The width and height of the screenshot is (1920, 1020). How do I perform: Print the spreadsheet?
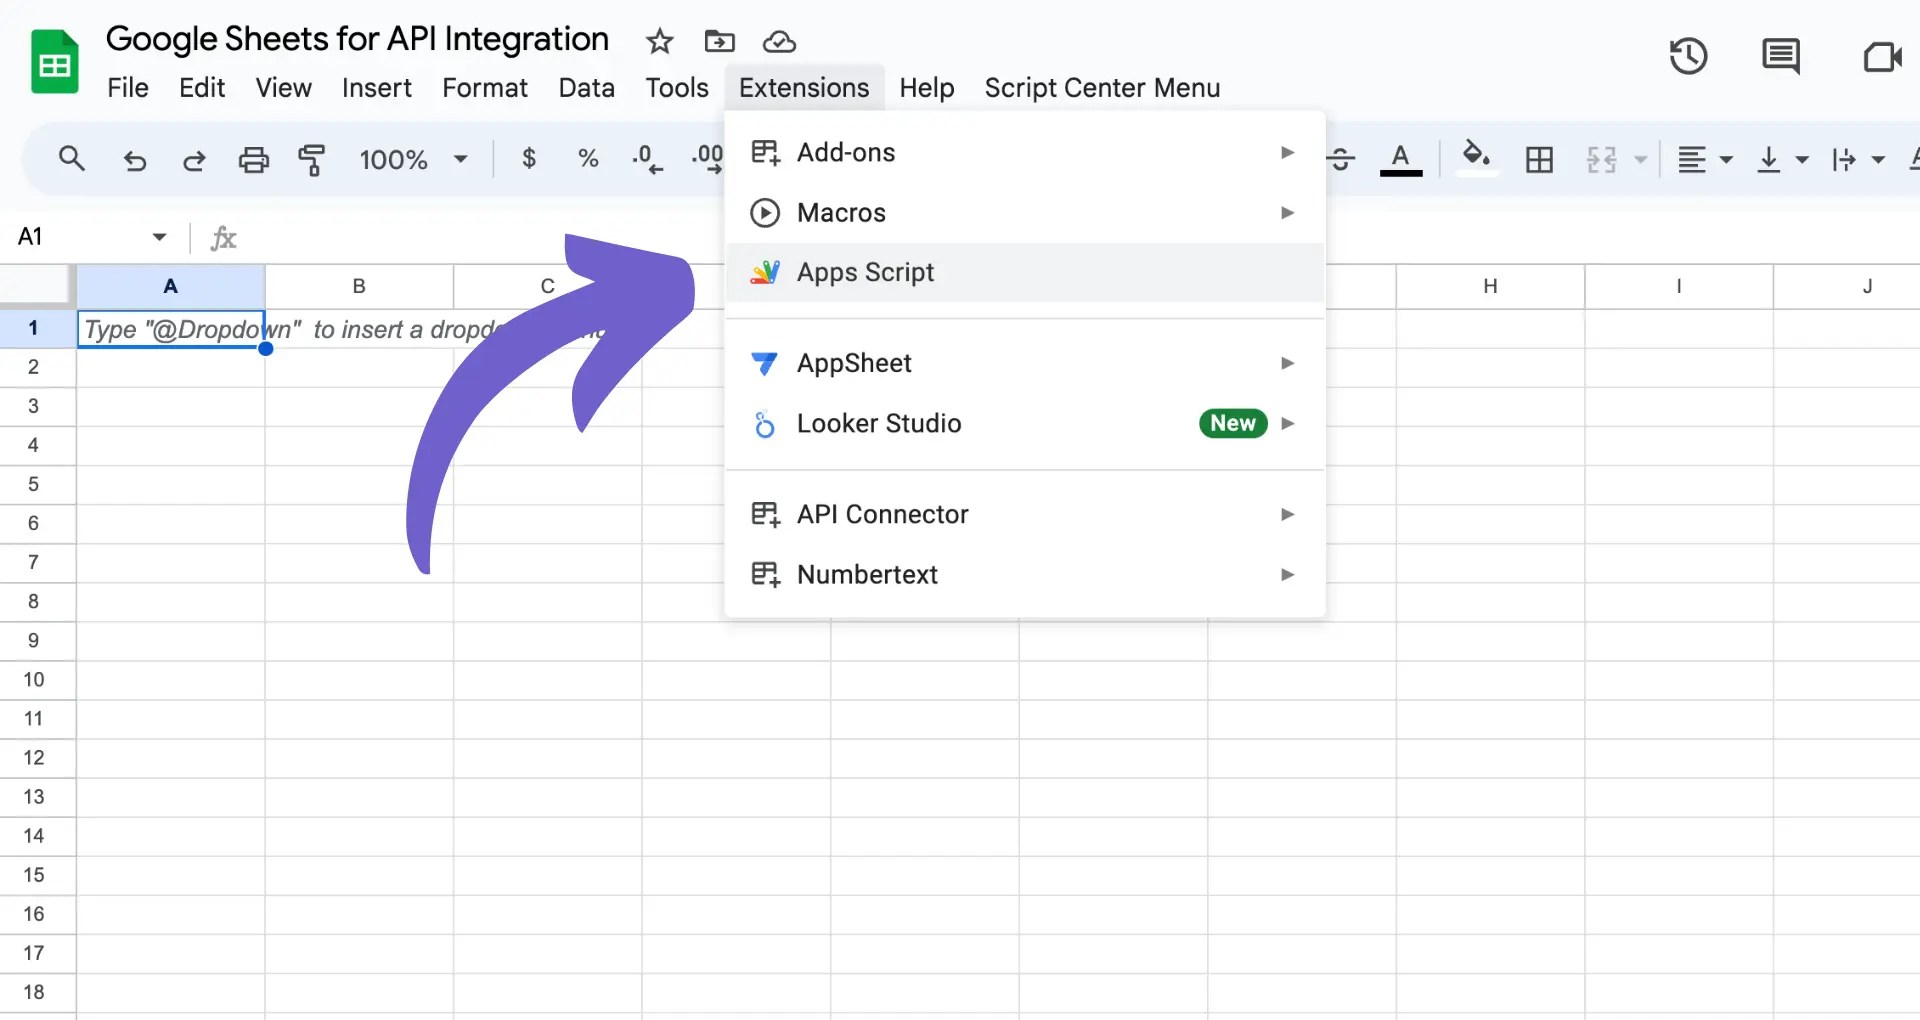coord(253,159)
